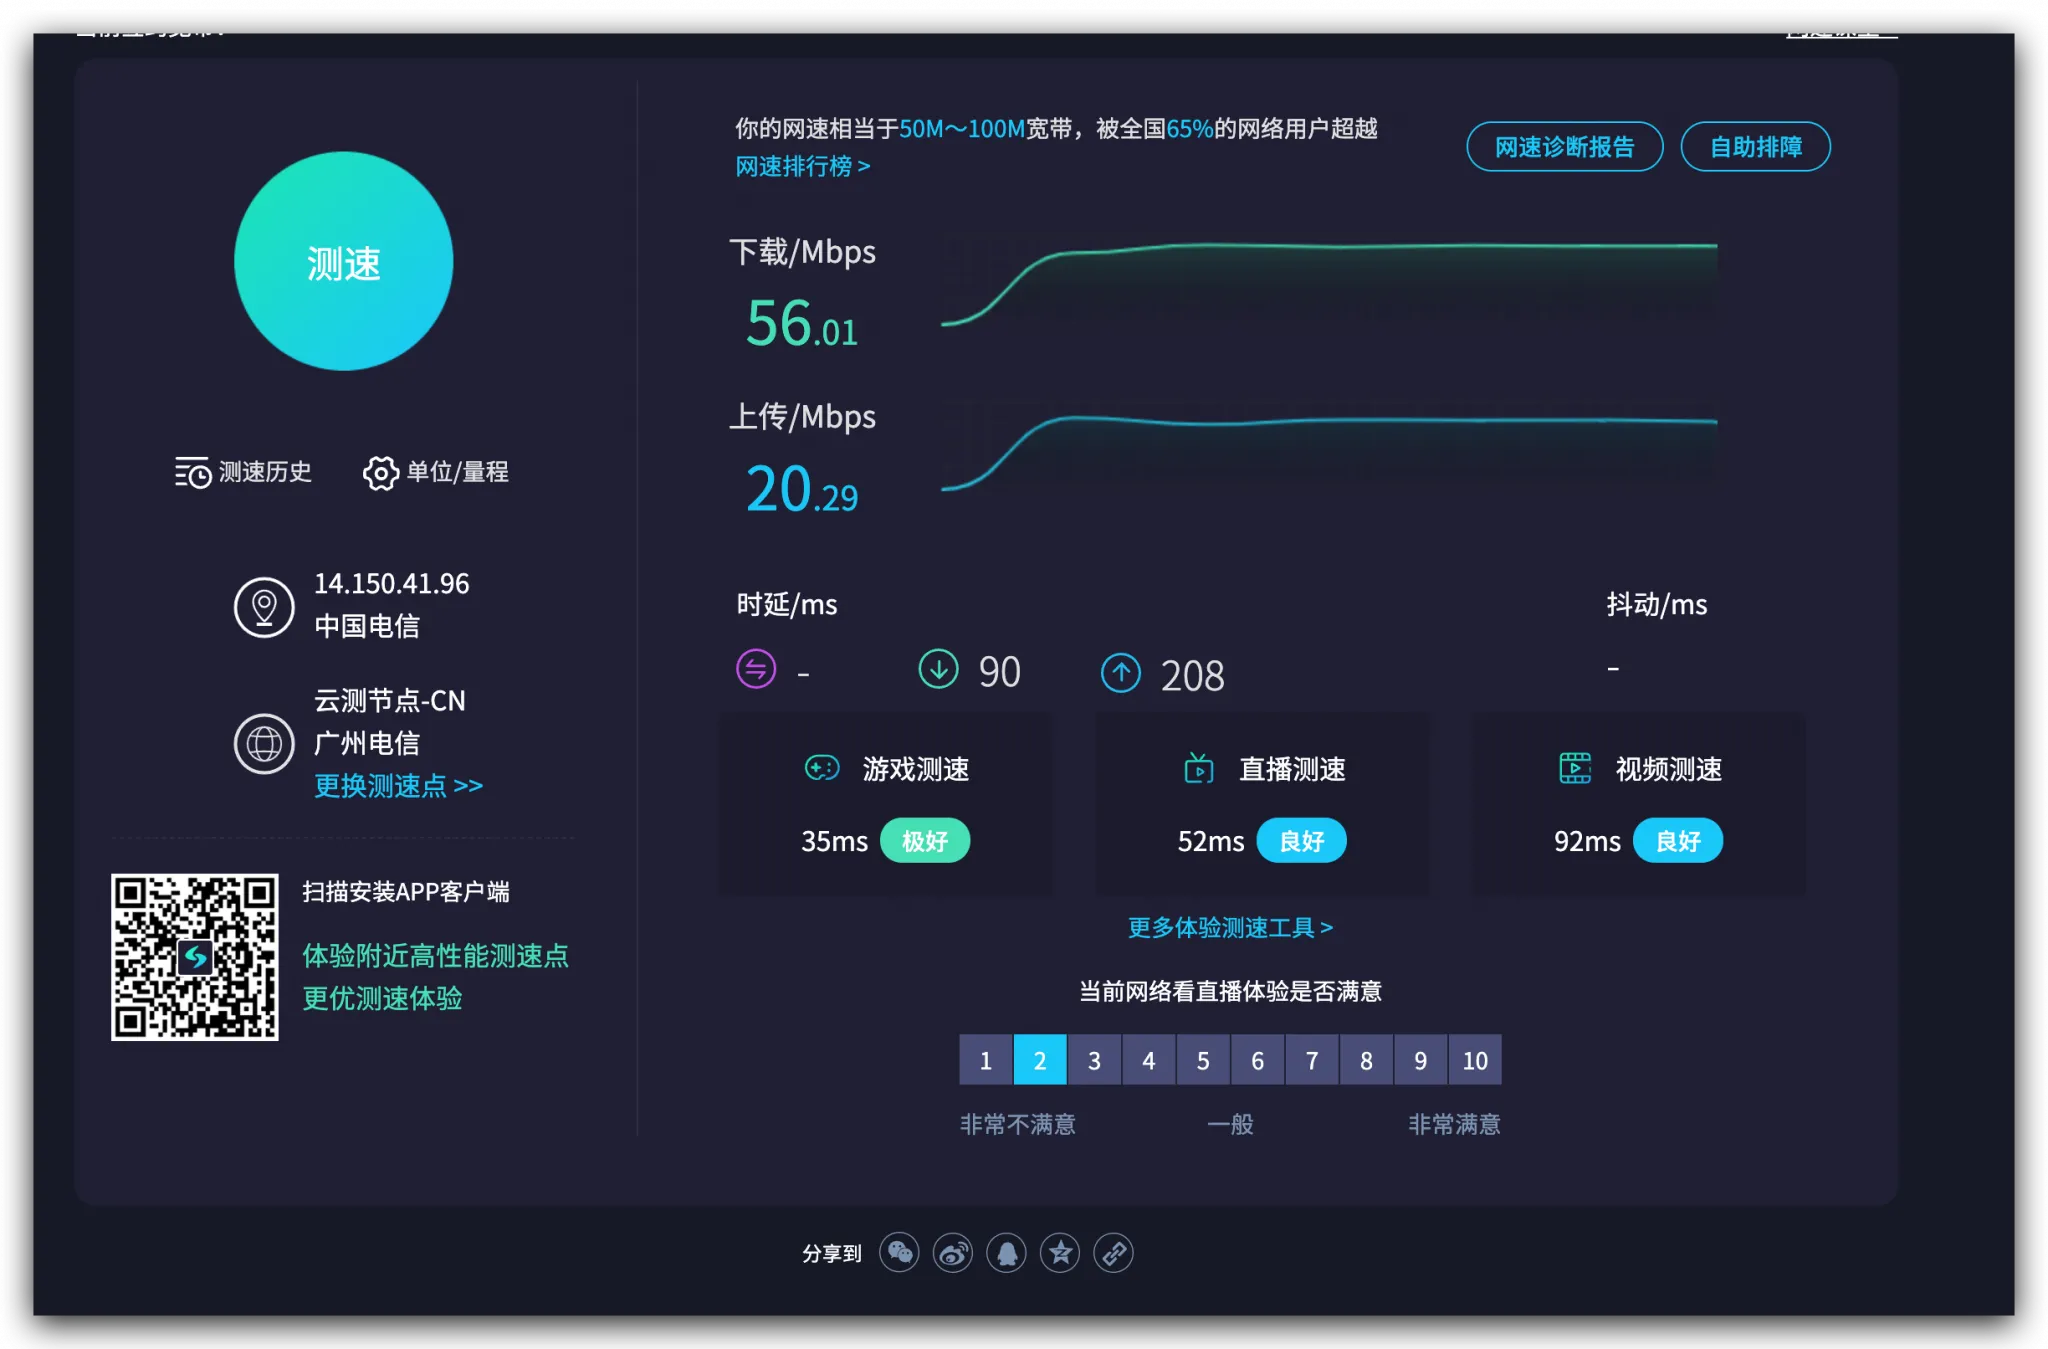The image size is (2048, 1349).
Task: Open the 网速诊断报告 report button
Action: pos(1564,146)
